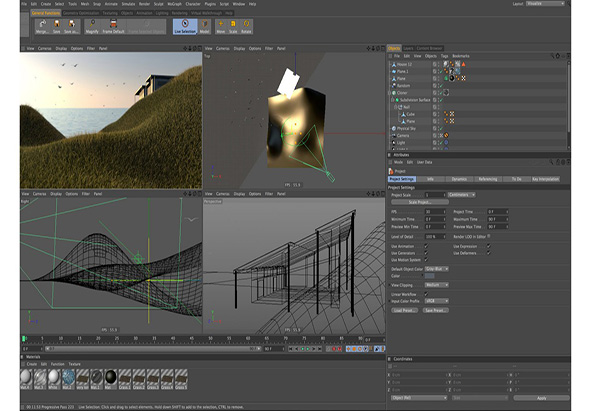Open the Default Object Color dropdown
Screen dimensions: 590x411
(x=436, y=269)
